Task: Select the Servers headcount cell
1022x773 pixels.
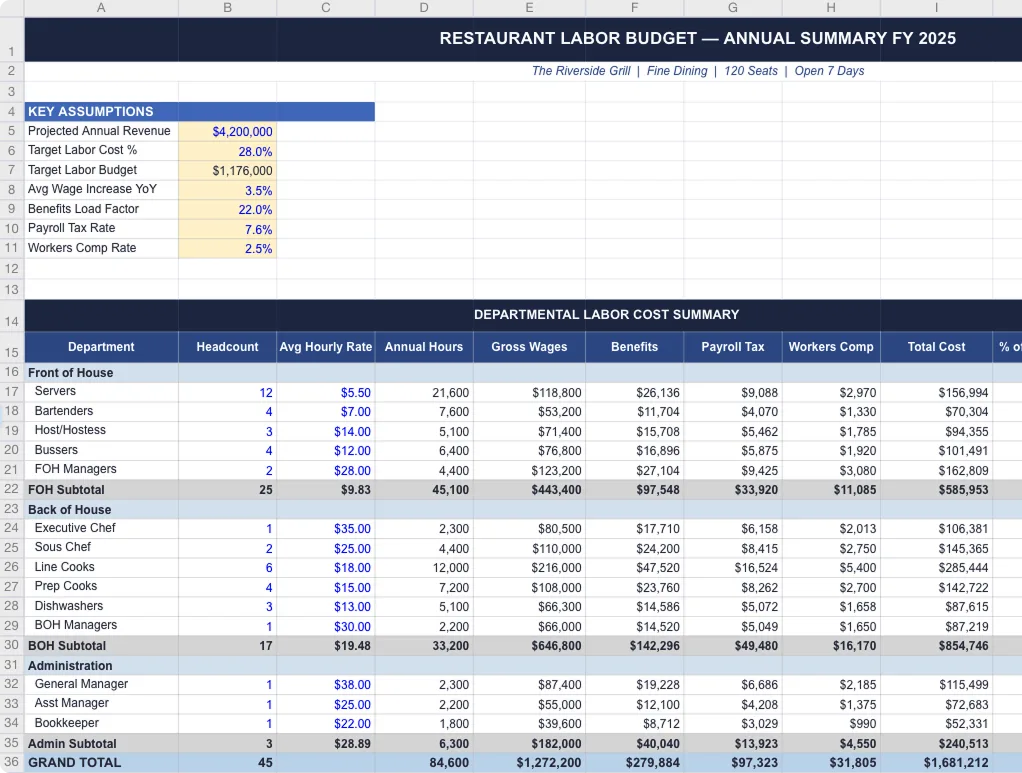Action: (228, 392)
